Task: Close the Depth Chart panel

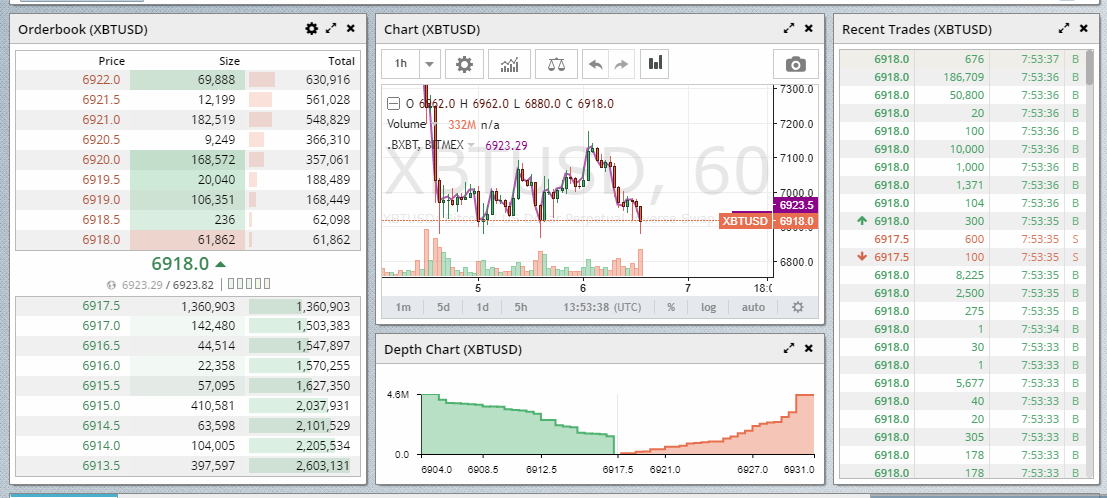Action: (x=809, y=348)
